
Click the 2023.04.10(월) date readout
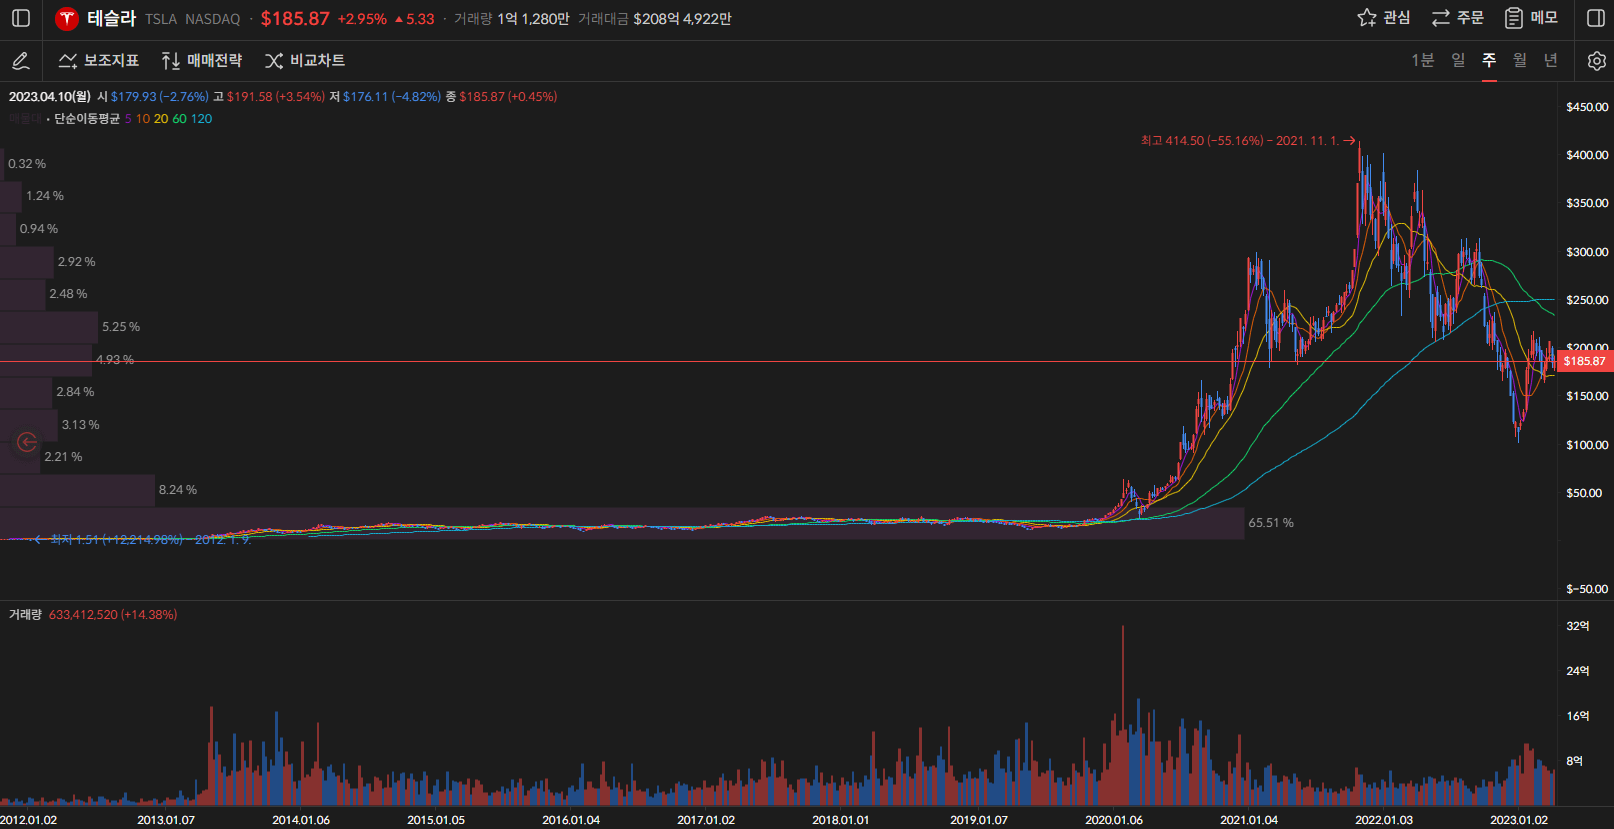click(x=50, y=96)
